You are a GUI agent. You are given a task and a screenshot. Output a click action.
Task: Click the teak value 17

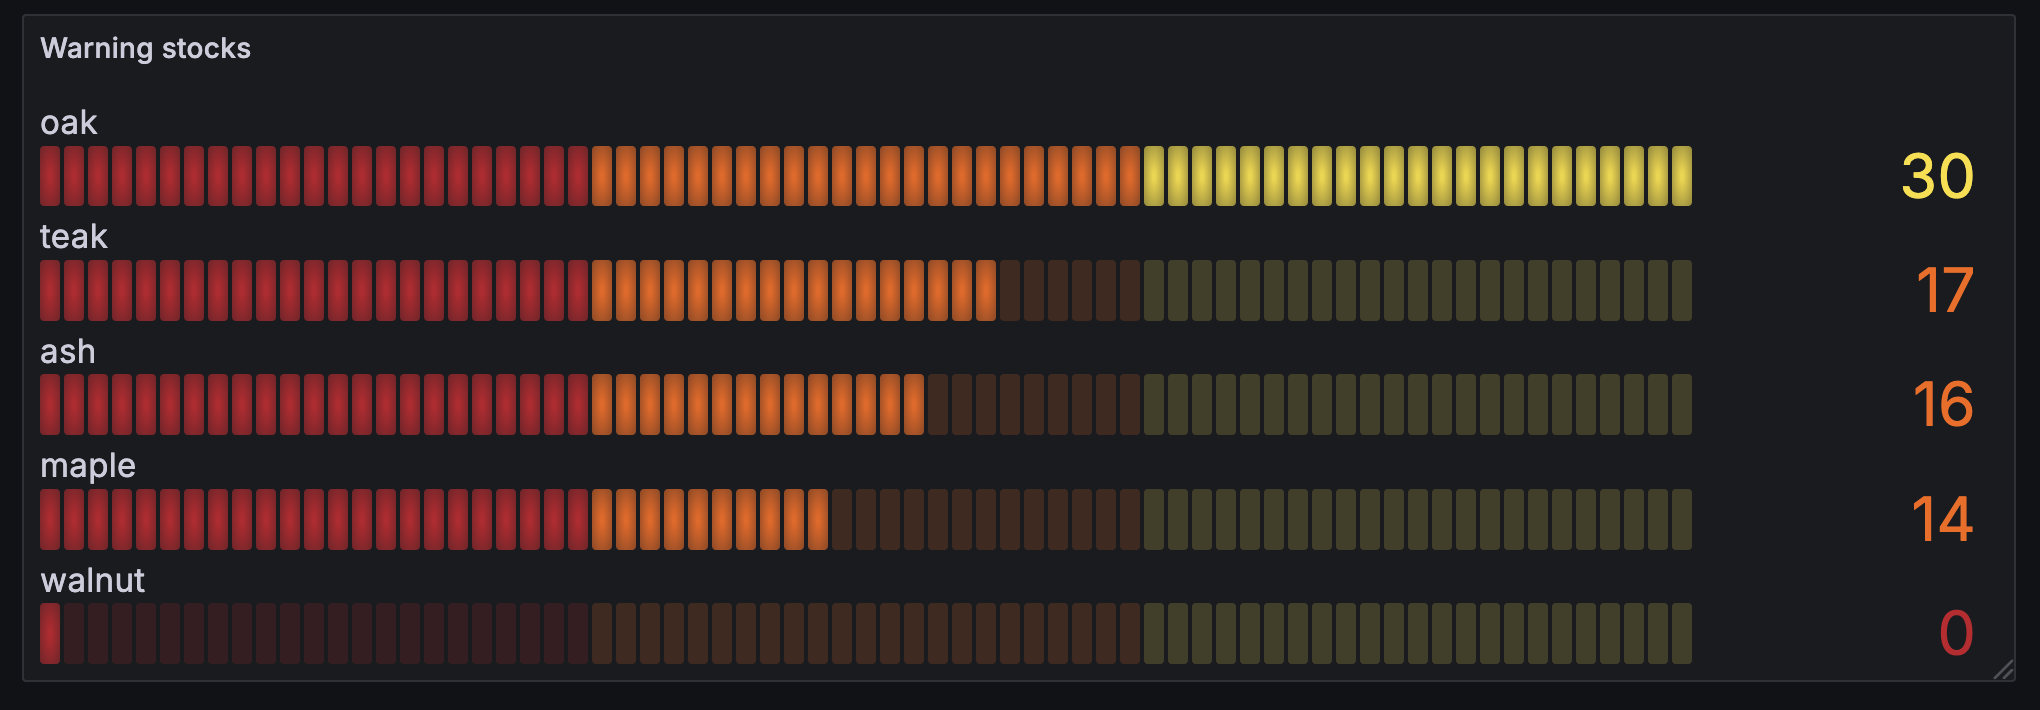[1943, 291]
